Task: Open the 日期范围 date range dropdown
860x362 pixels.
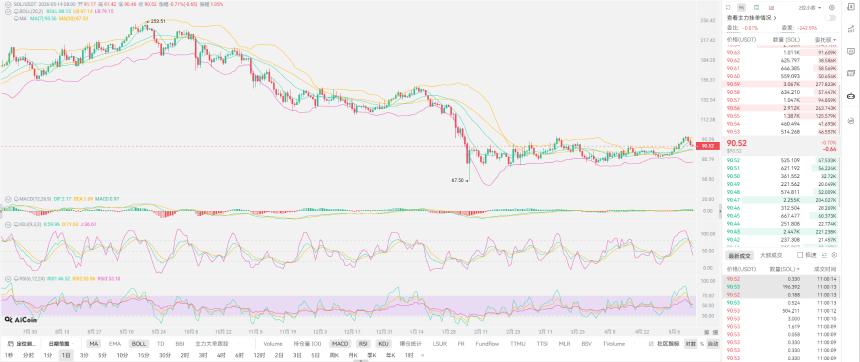Action: [x=59, y=344]
